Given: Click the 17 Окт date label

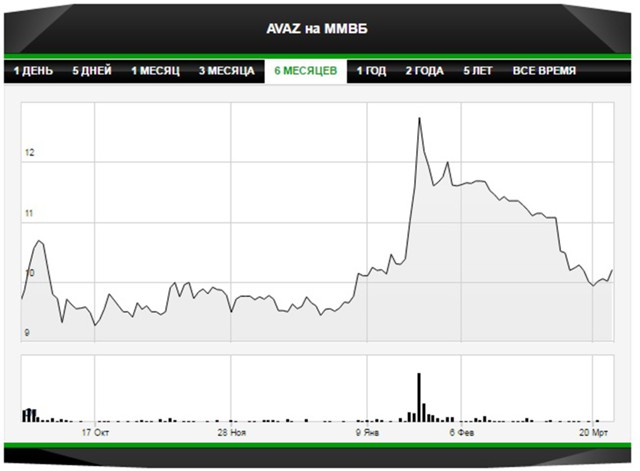Looking at the screenshot, I should click(95, 433).
